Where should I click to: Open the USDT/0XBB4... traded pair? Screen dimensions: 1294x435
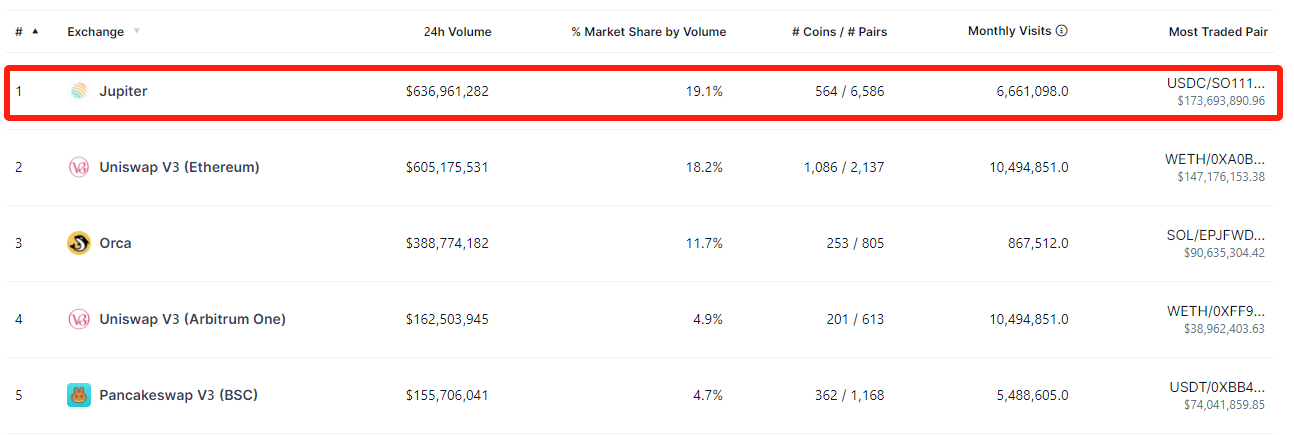click(1217, 388)
